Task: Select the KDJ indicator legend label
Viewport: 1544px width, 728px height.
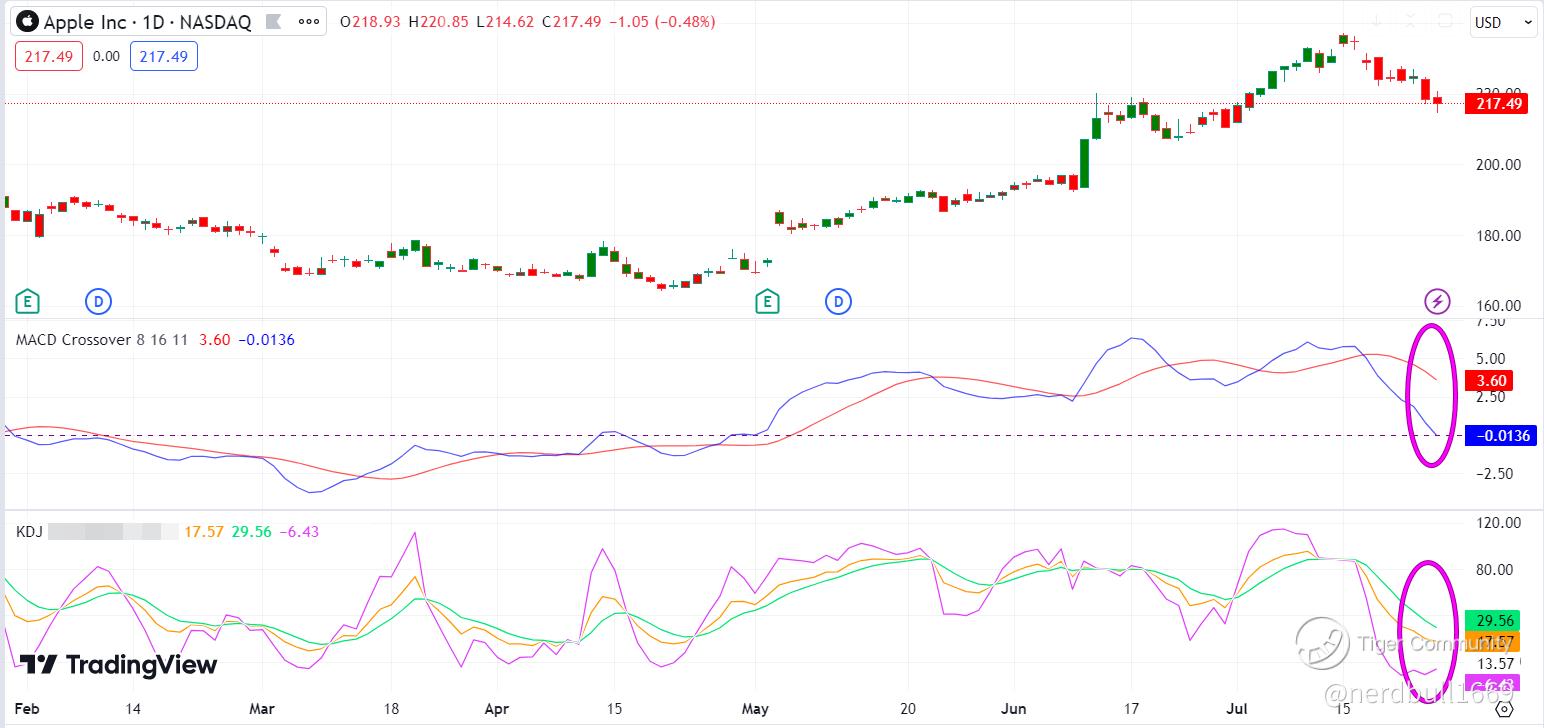Action: (x=28, y=532)
